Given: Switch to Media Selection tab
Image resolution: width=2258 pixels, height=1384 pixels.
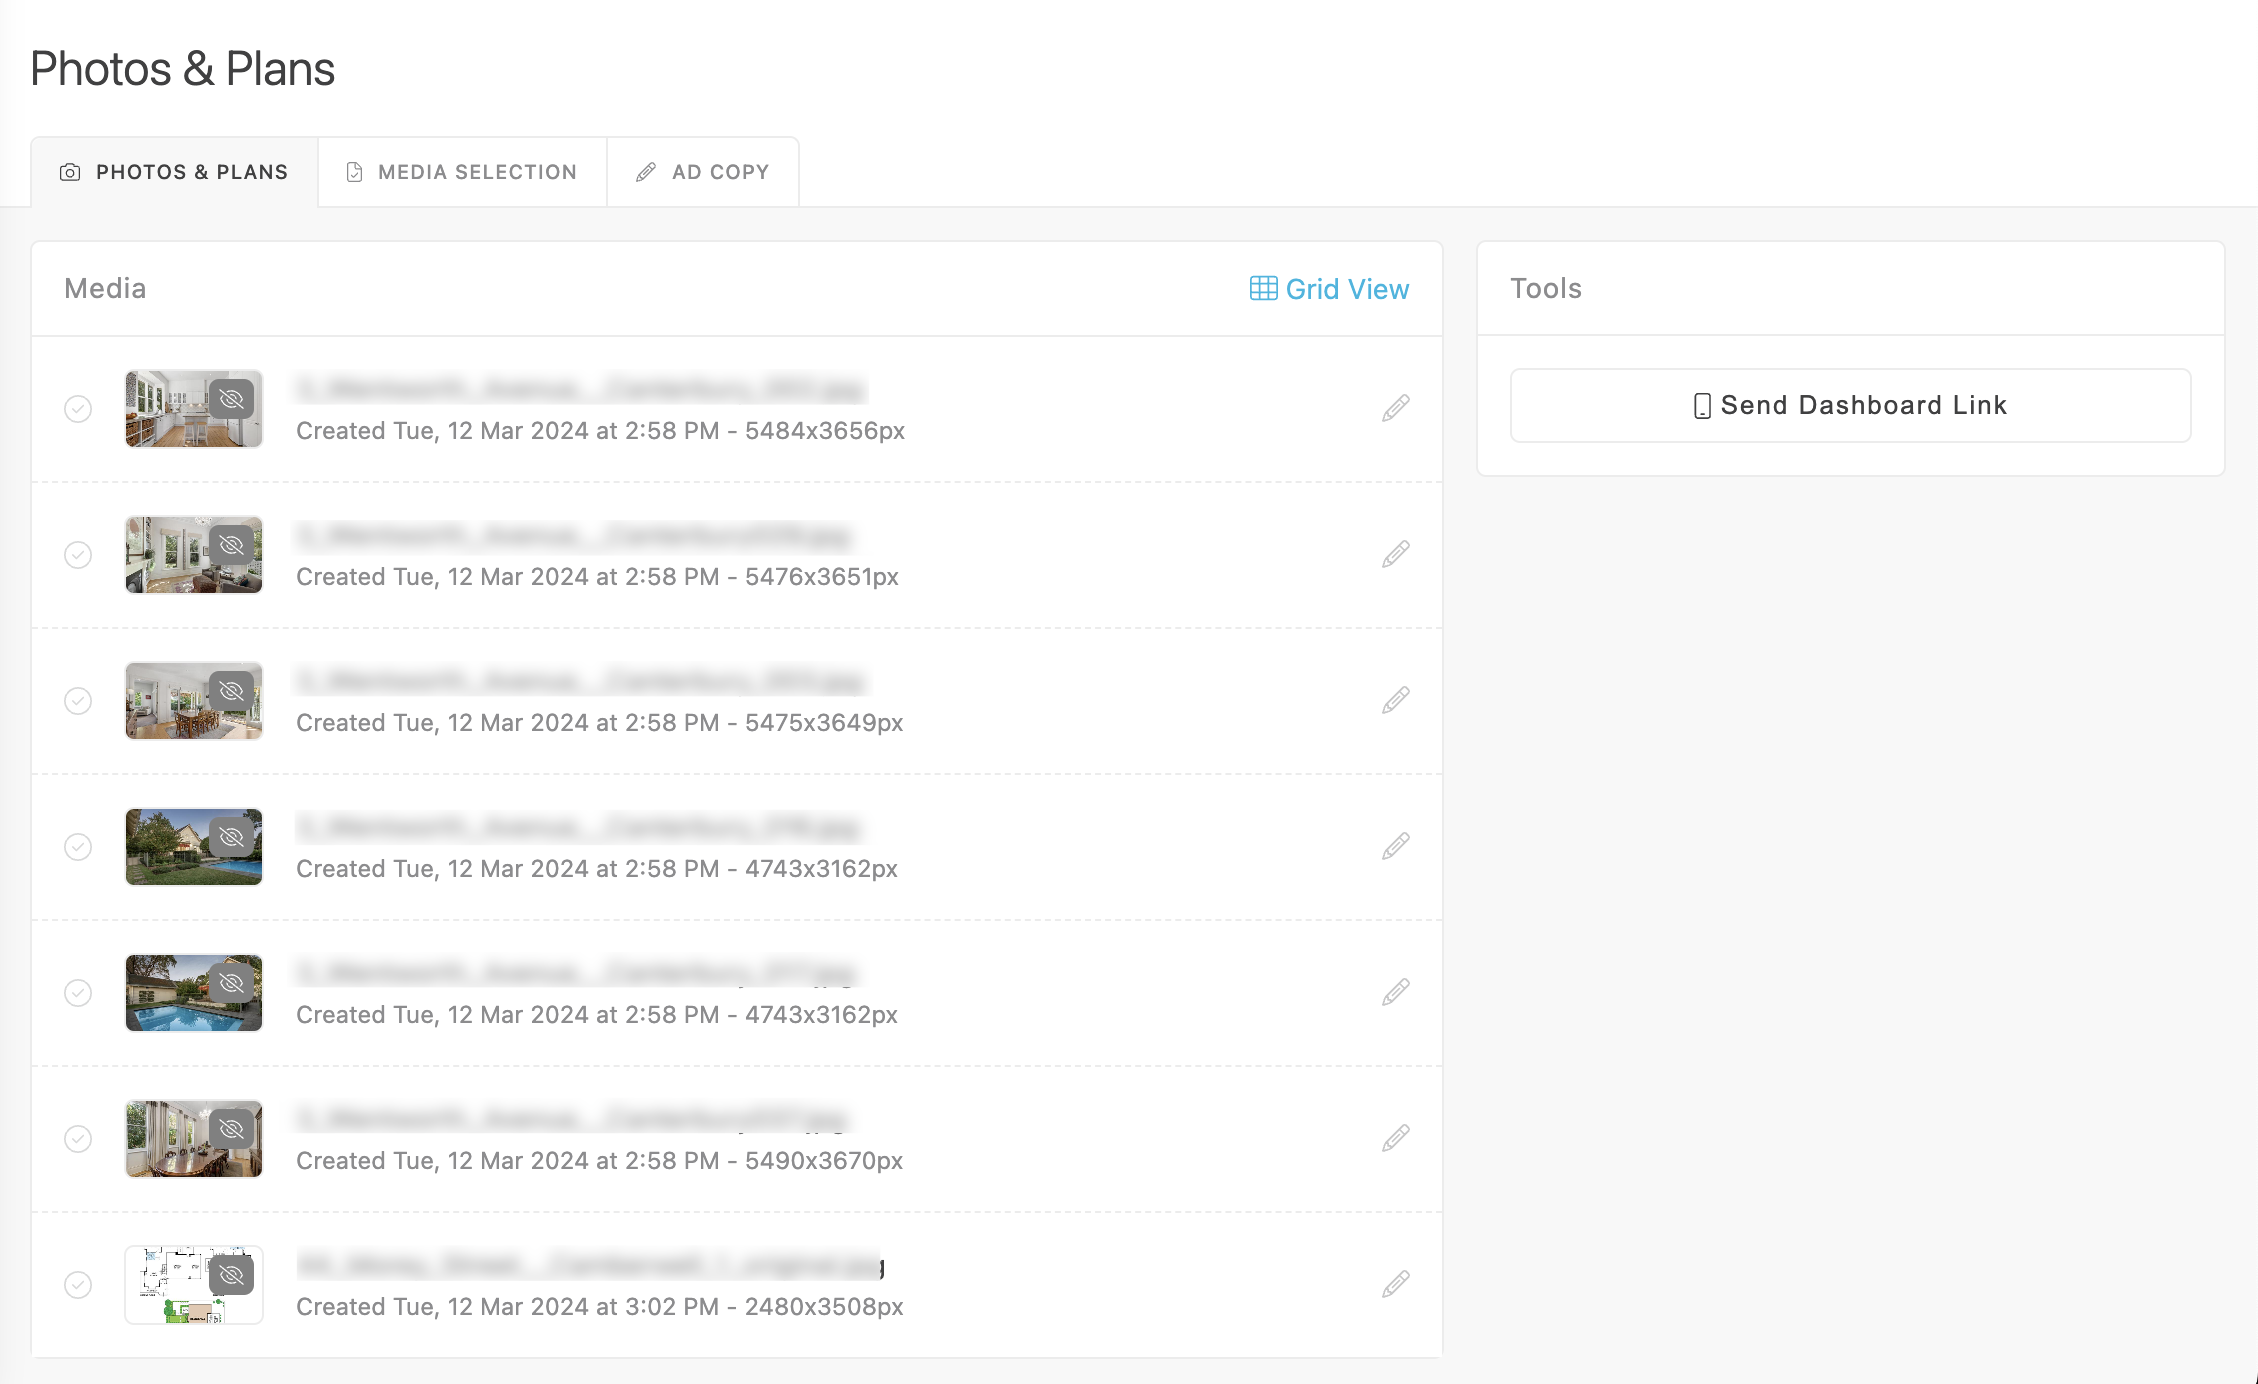Looking at the screenshot, I should [x=462, y=172].
